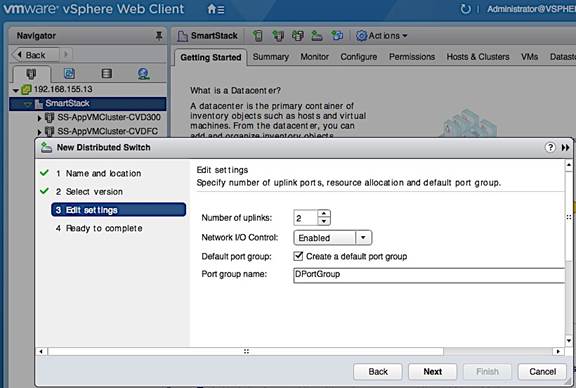This screenshot has width=576, height=388.
Task: Select the 192.168.155.13 tree item
Action: pyautogui.click(x=63, y=89)
